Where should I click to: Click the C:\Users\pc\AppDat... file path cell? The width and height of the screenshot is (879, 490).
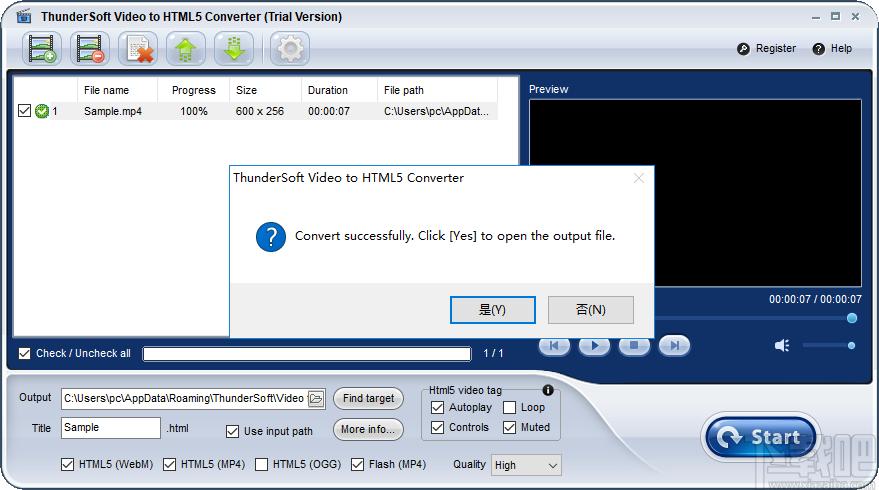[436, 111]
